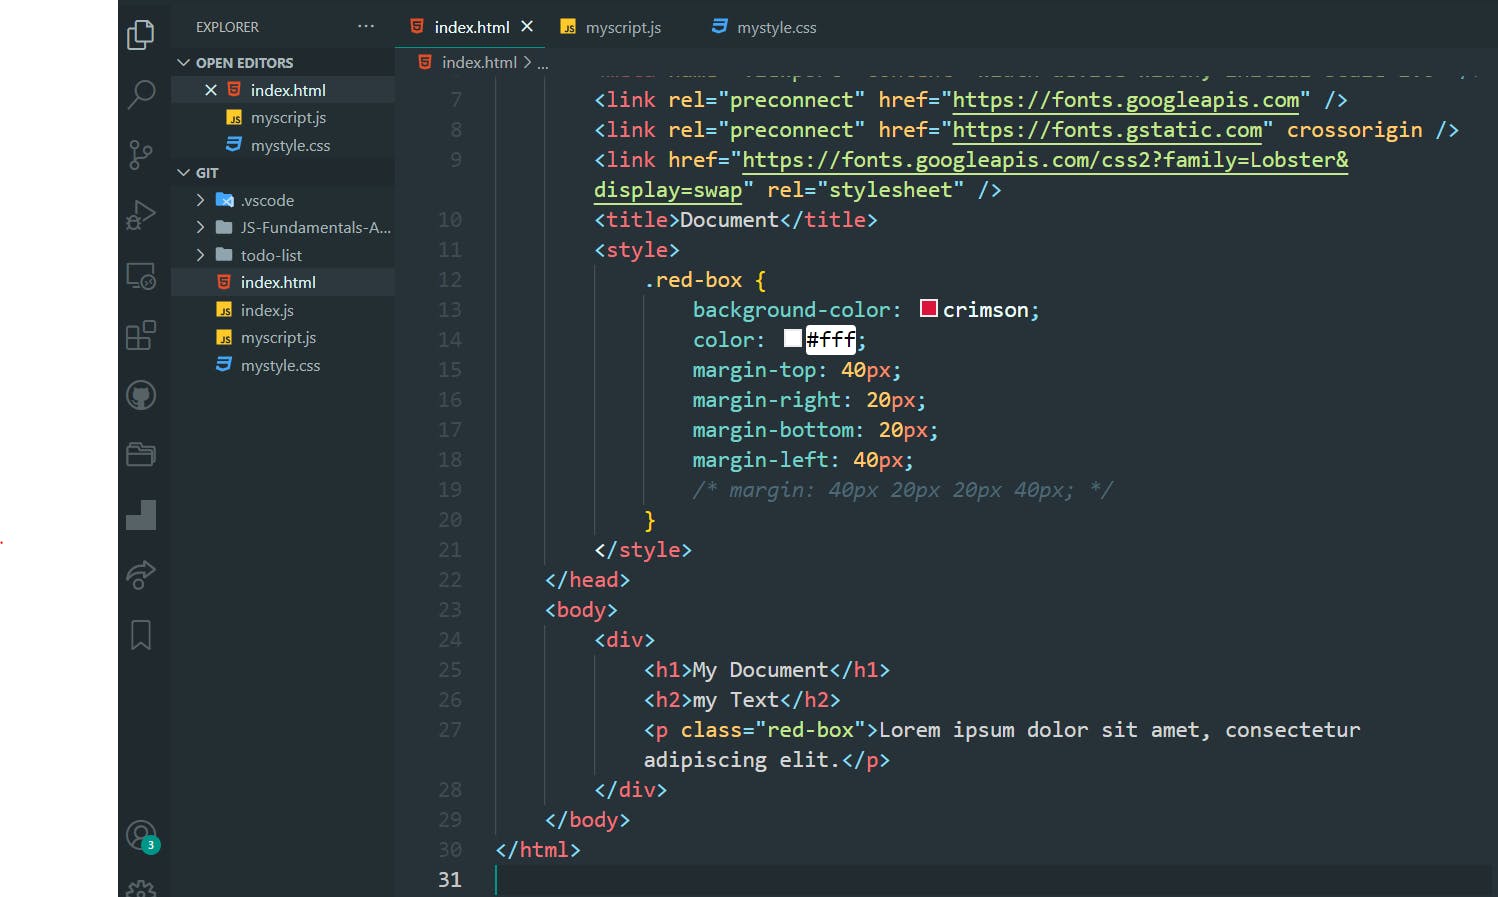Switch to the myscript.js tab

[x=611, y=27]
